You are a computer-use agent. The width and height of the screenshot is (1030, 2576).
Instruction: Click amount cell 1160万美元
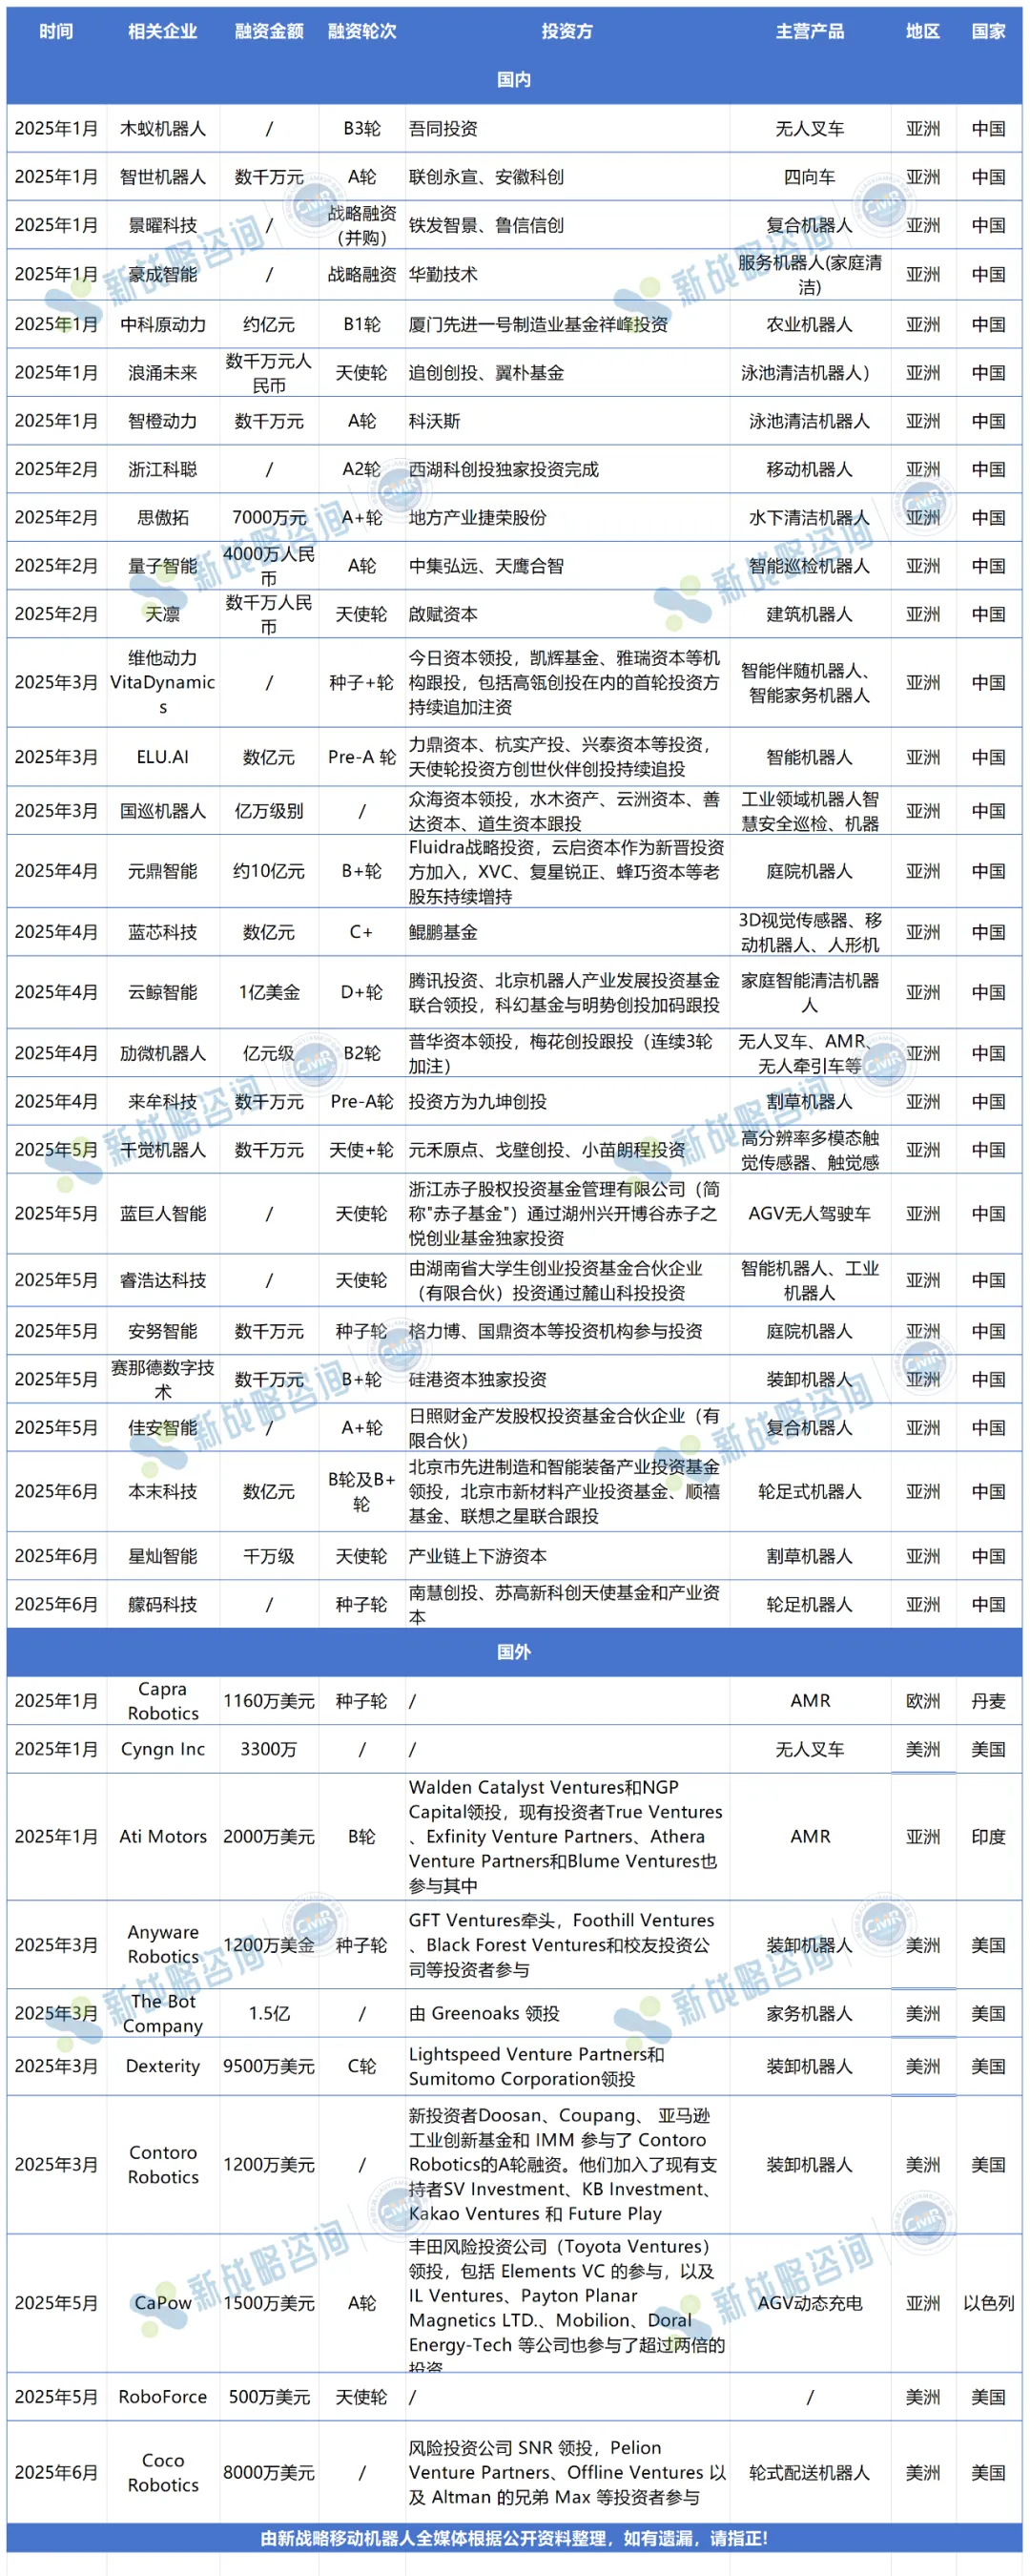point(269,1701)
